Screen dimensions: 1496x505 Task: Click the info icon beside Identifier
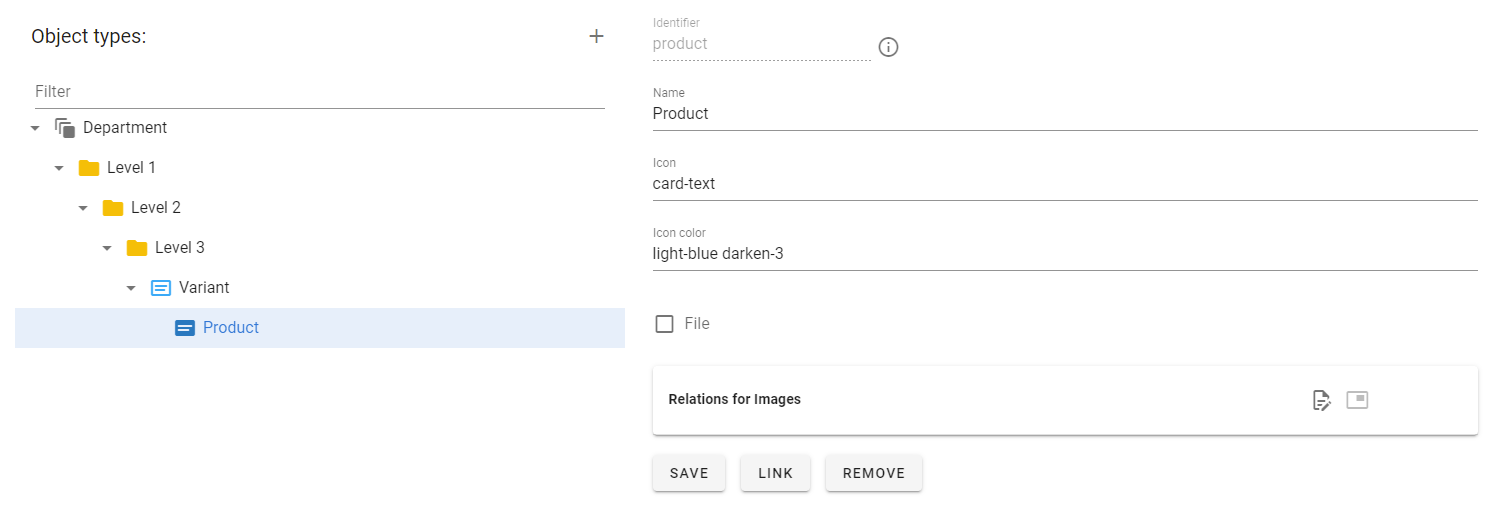click(x=888, y=47)
